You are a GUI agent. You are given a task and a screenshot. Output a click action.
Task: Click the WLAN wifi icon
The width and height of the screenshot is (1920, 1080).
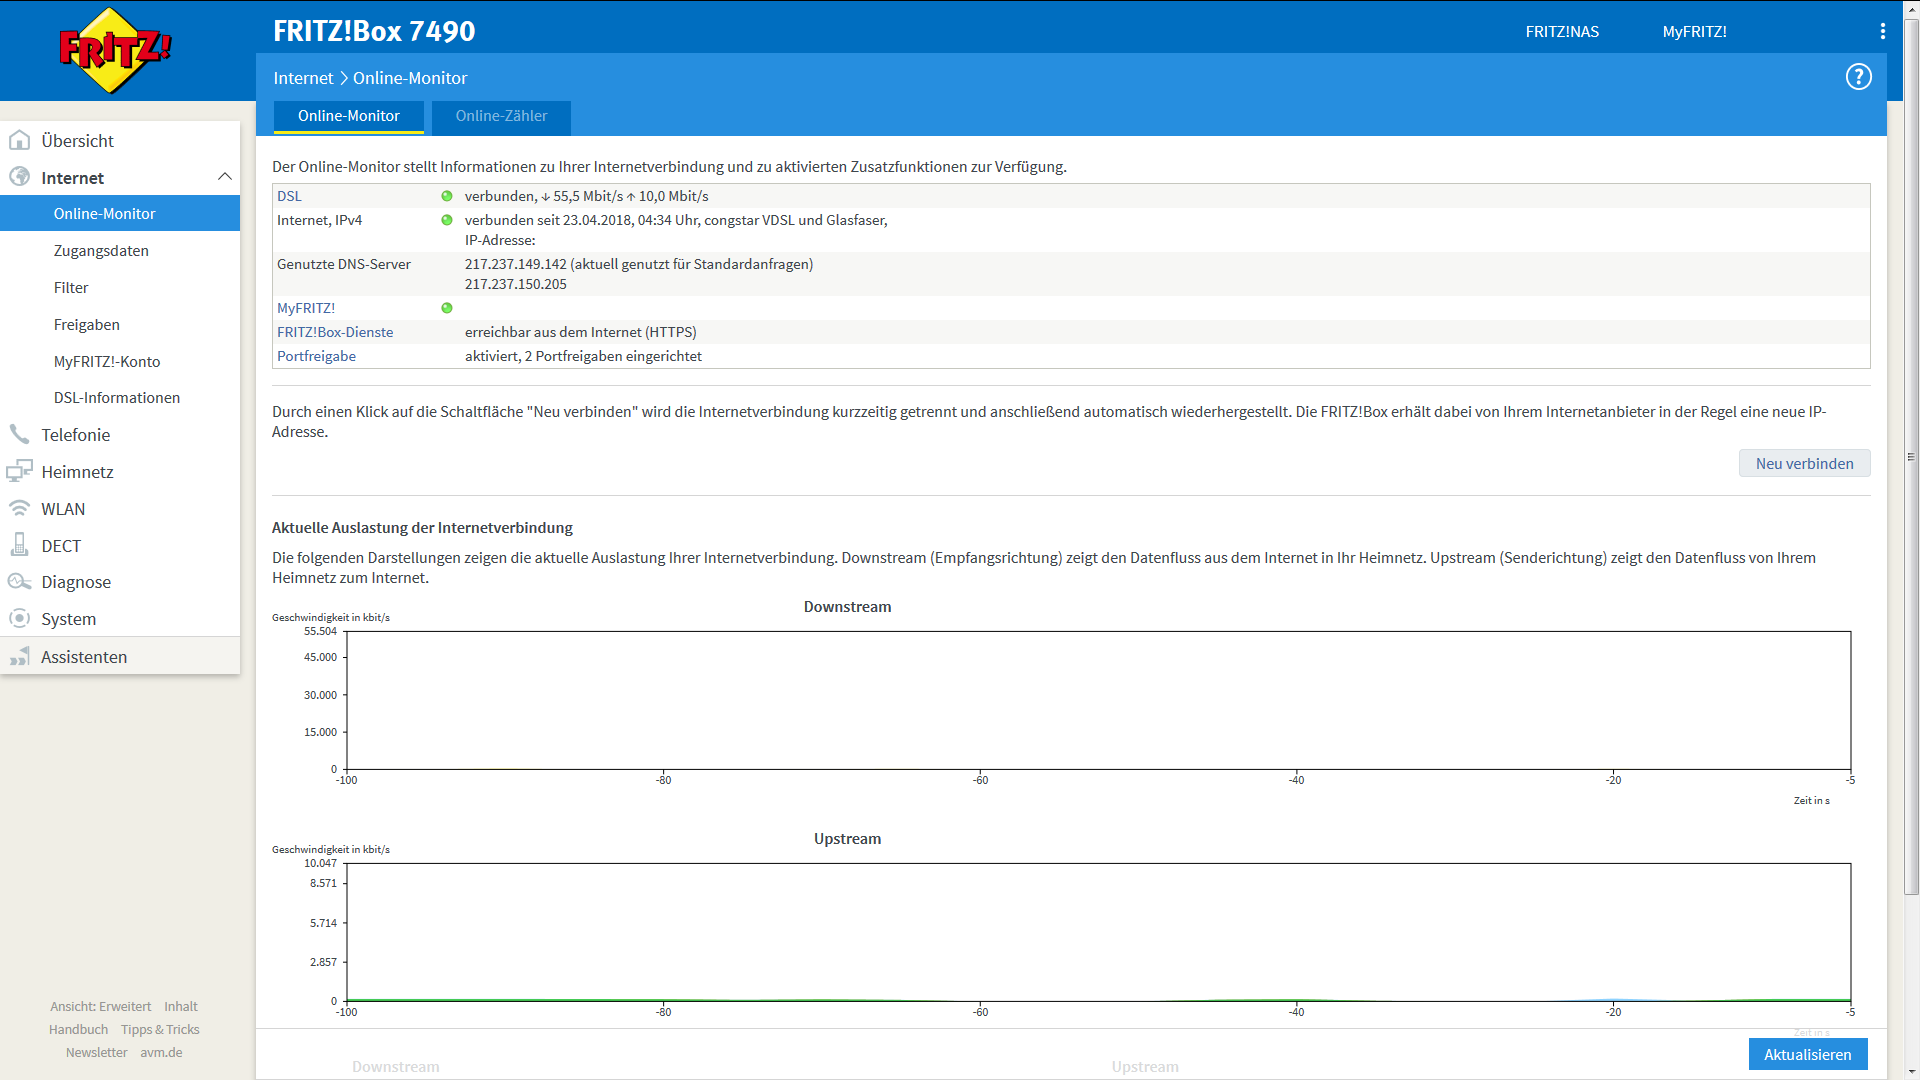point(19,508)
